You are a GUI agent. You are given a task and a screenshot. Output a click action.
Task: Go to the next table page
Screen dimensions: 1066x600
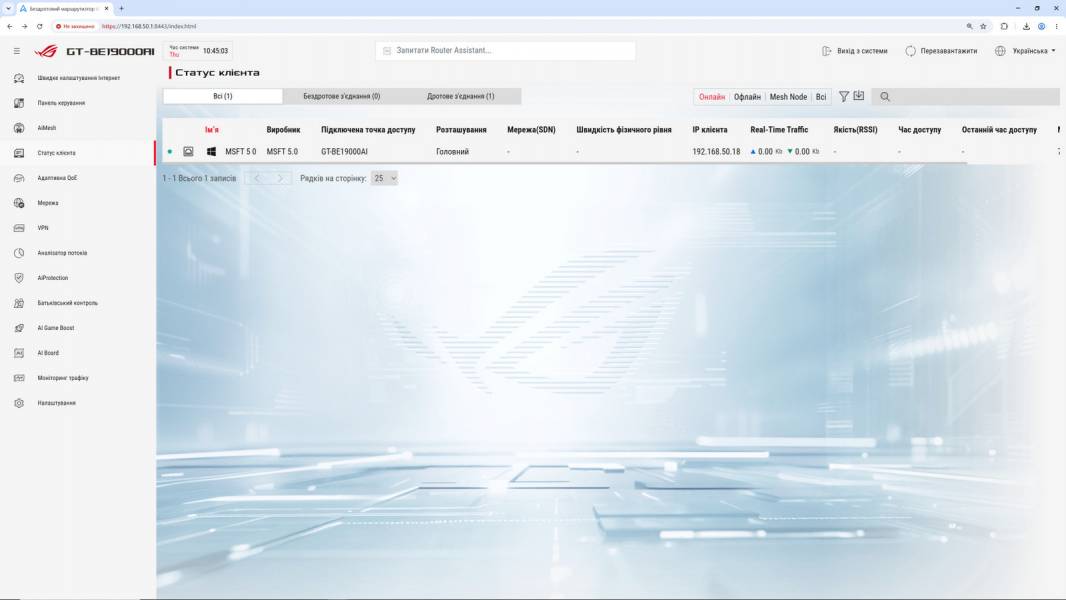[x=279, y=178]
